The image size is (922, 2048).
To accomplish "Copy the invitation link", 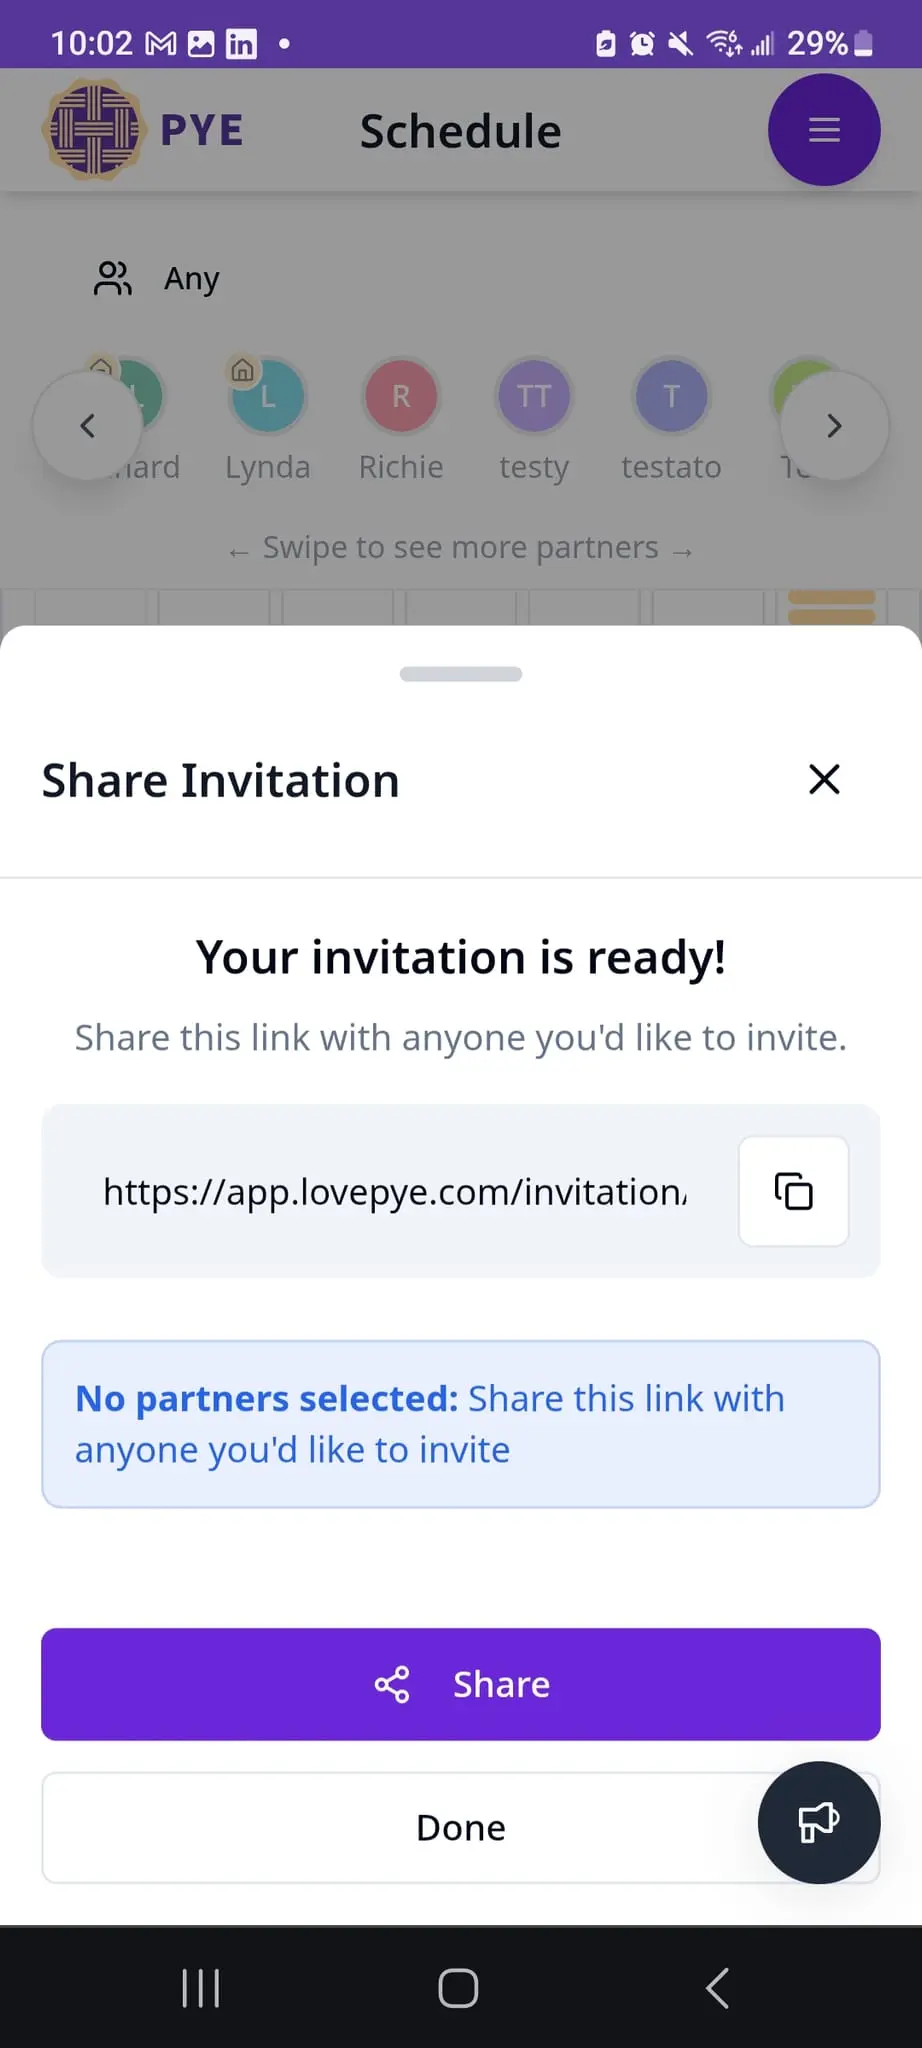I will pyautogui.click(x=793, y=1191).
